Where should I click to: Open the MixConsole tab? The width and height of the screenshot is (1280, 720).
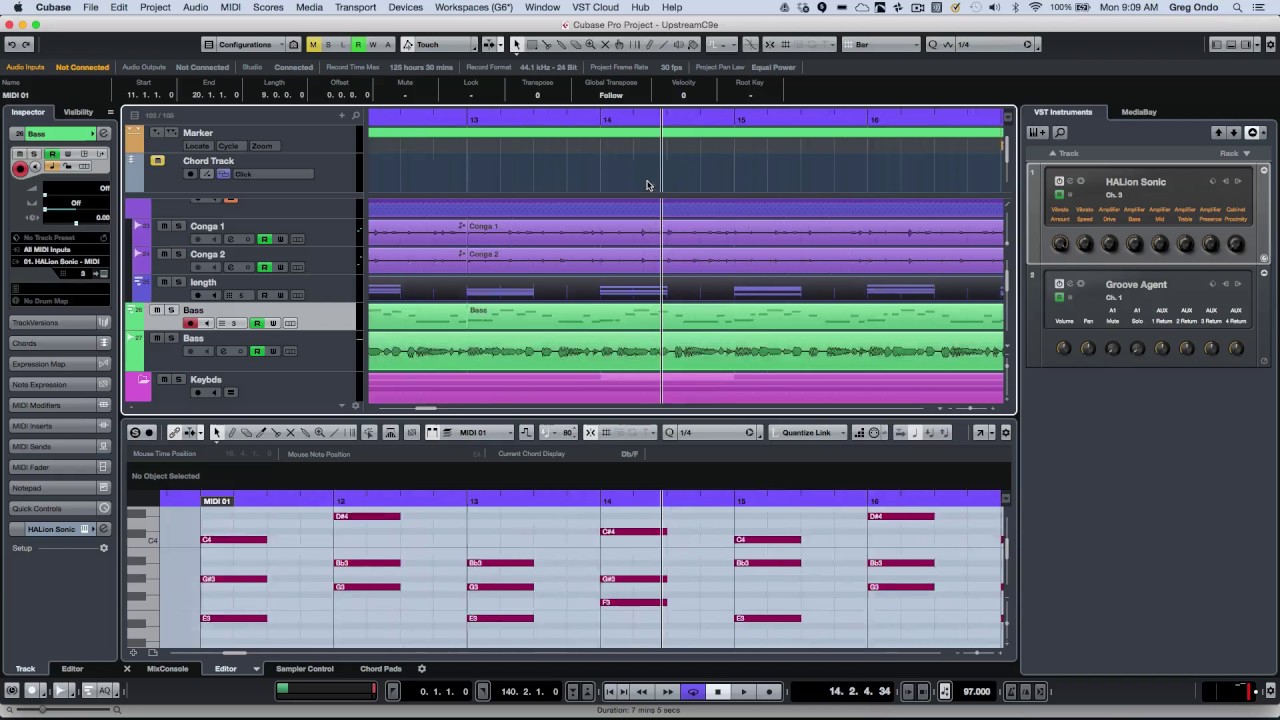(167, 669)
